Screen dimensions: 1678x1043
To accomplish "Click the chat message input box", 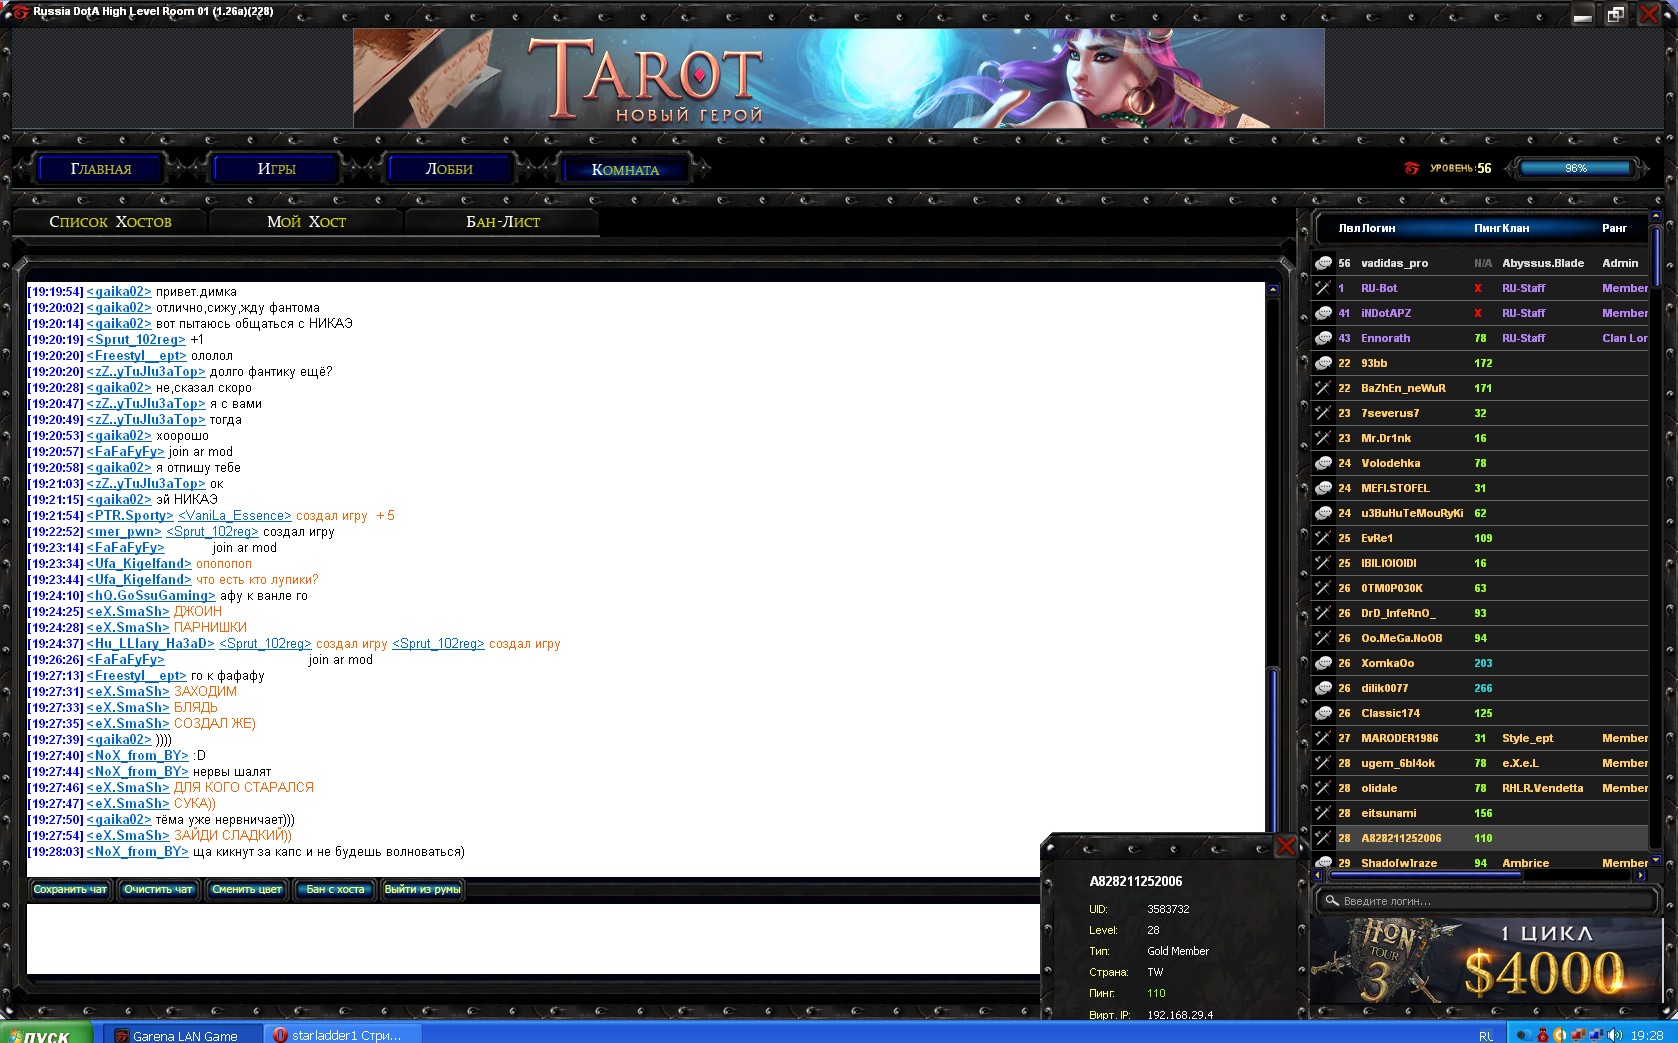I will pyautogui.click(x=533, y=938).
